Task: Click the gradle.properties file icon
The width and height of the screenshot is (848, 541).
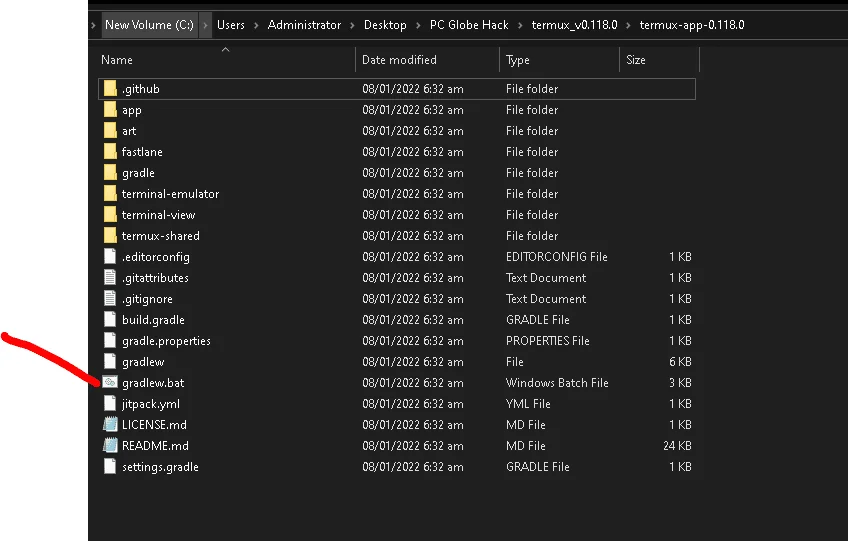Action: click(x=110, y=341)
